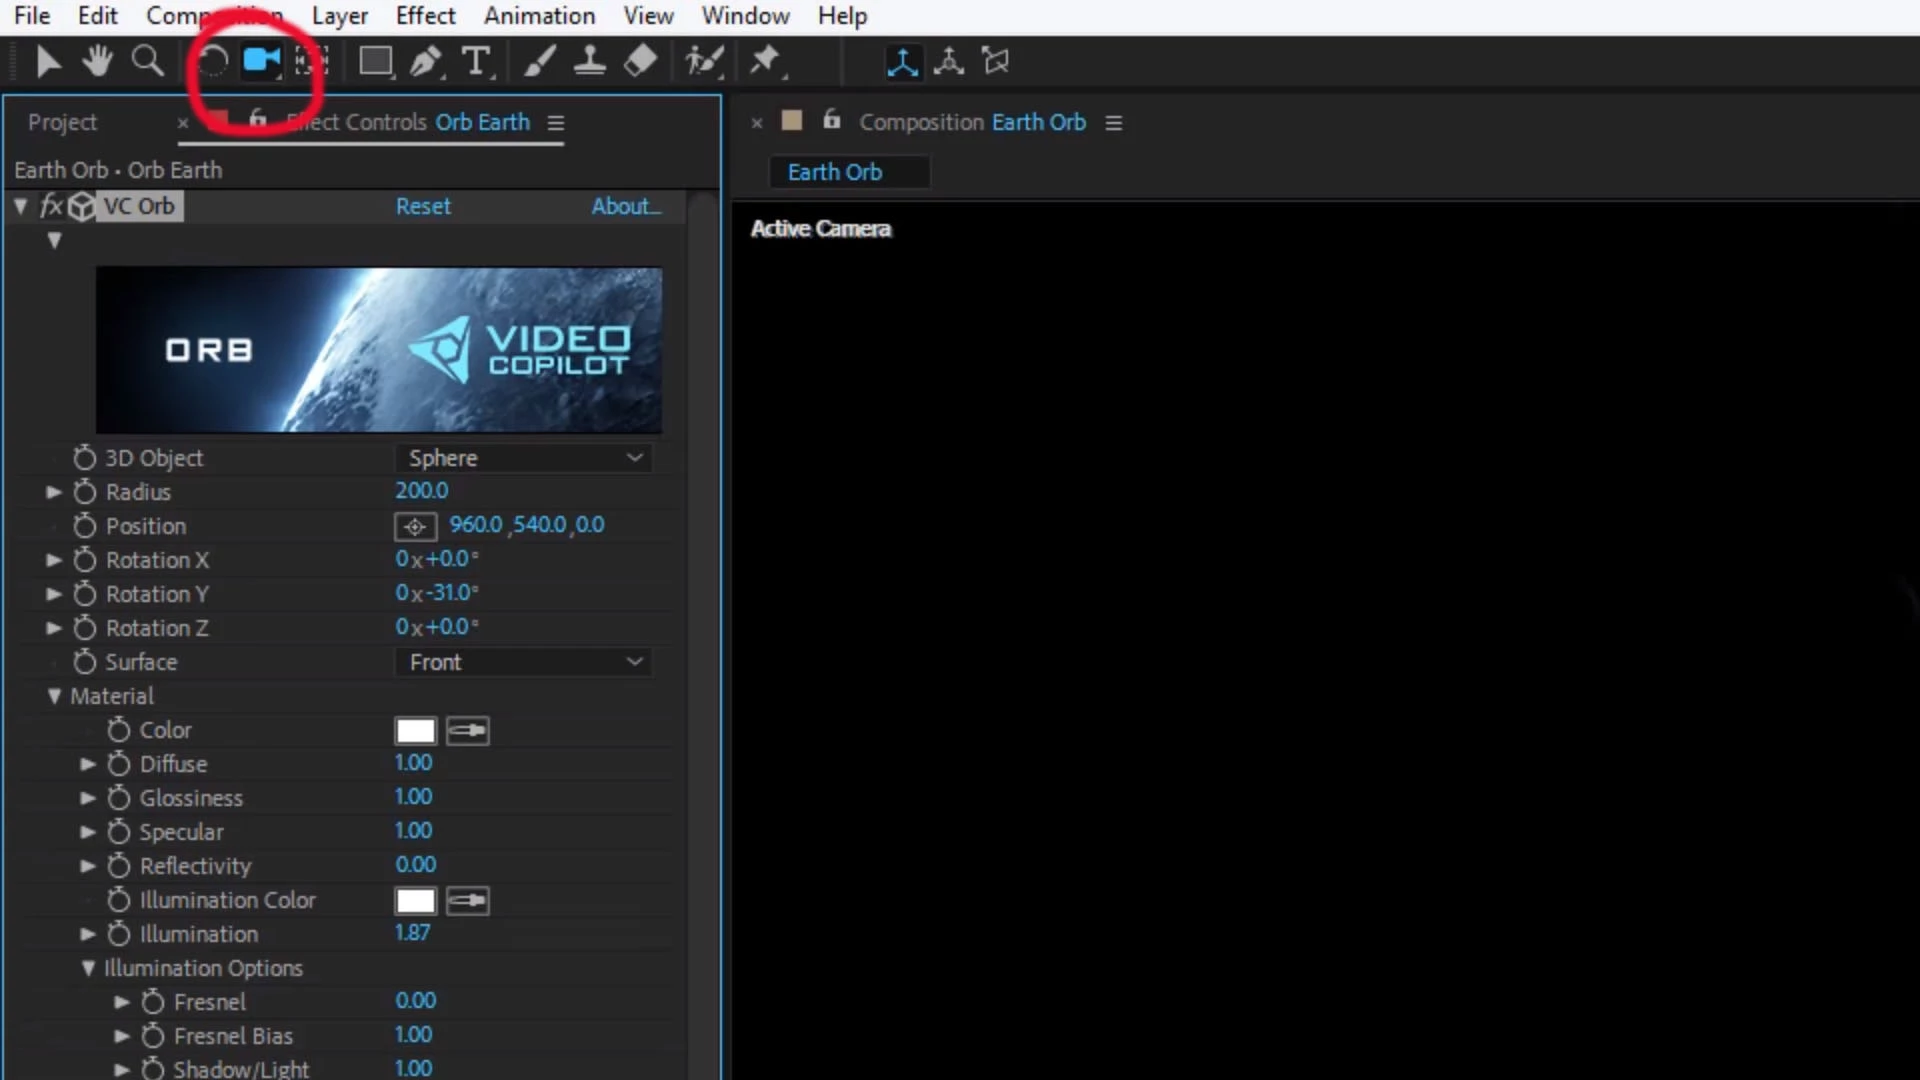Click the About link for VC Orb
The image size is (1920, 1080).
click(x=626, y=206)
